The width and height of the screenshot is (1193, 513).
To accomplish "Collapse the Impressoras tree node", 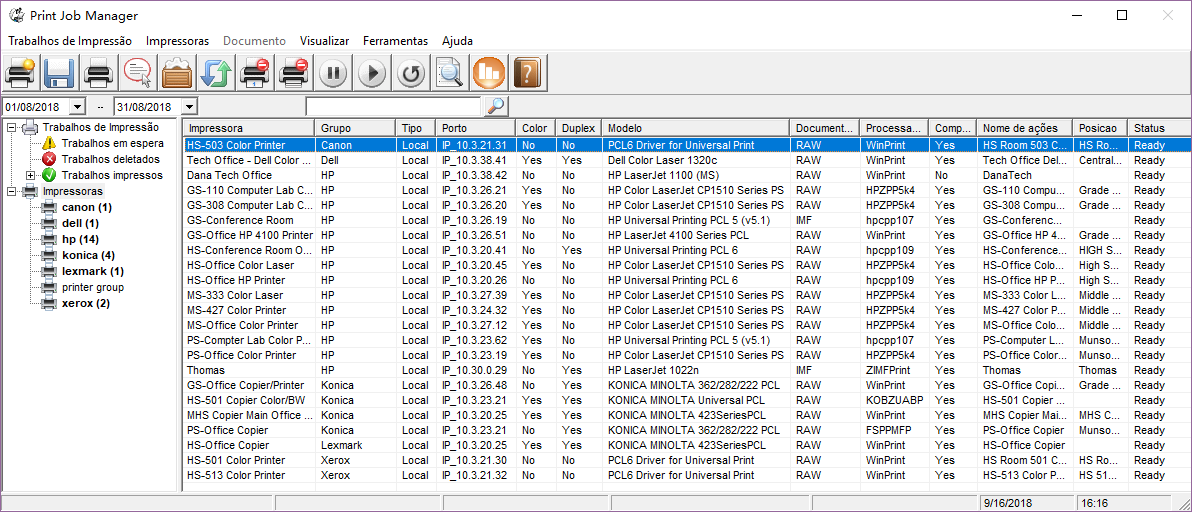I will [11, 191].
